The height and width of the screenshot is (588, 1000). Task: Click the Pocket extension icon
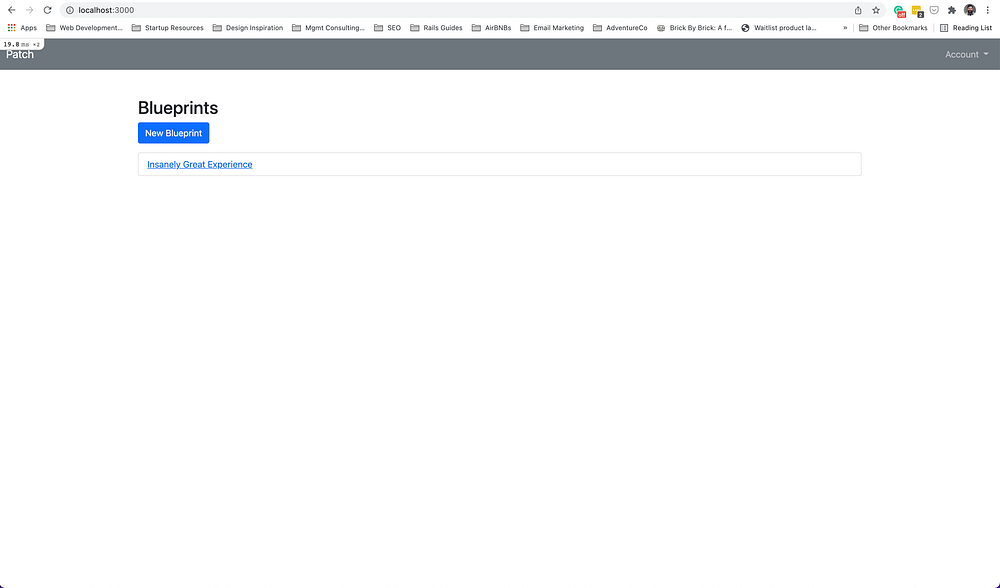point(934,10)
